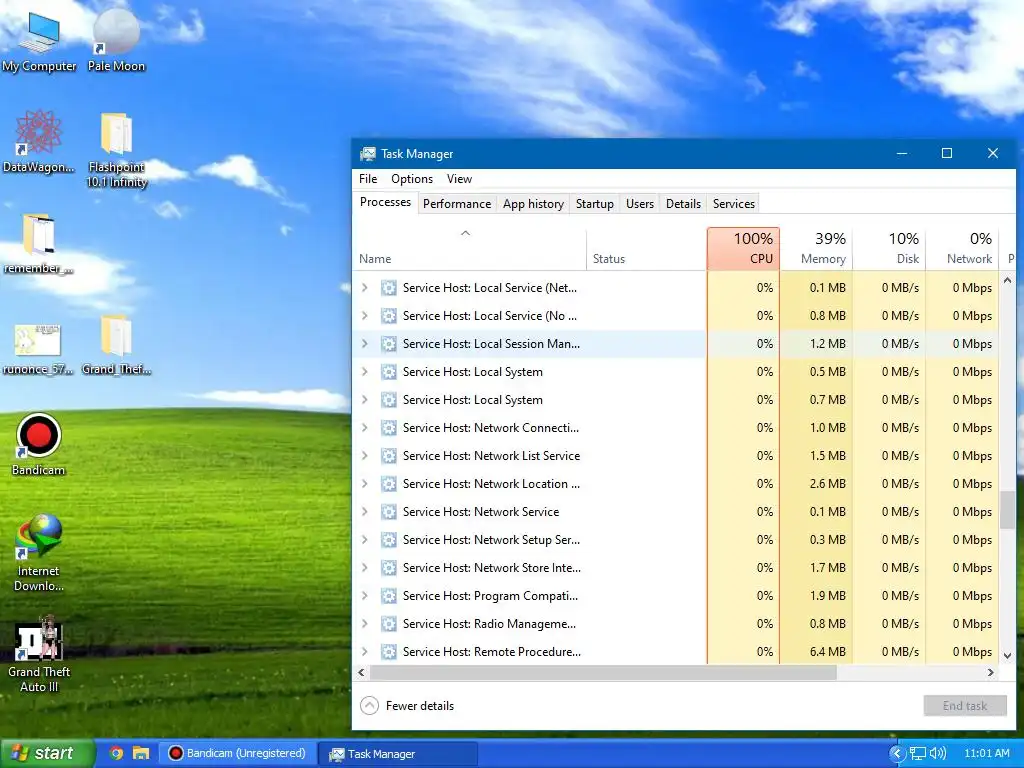
Task: Switch to the Users tab
Action: [639, 204]
